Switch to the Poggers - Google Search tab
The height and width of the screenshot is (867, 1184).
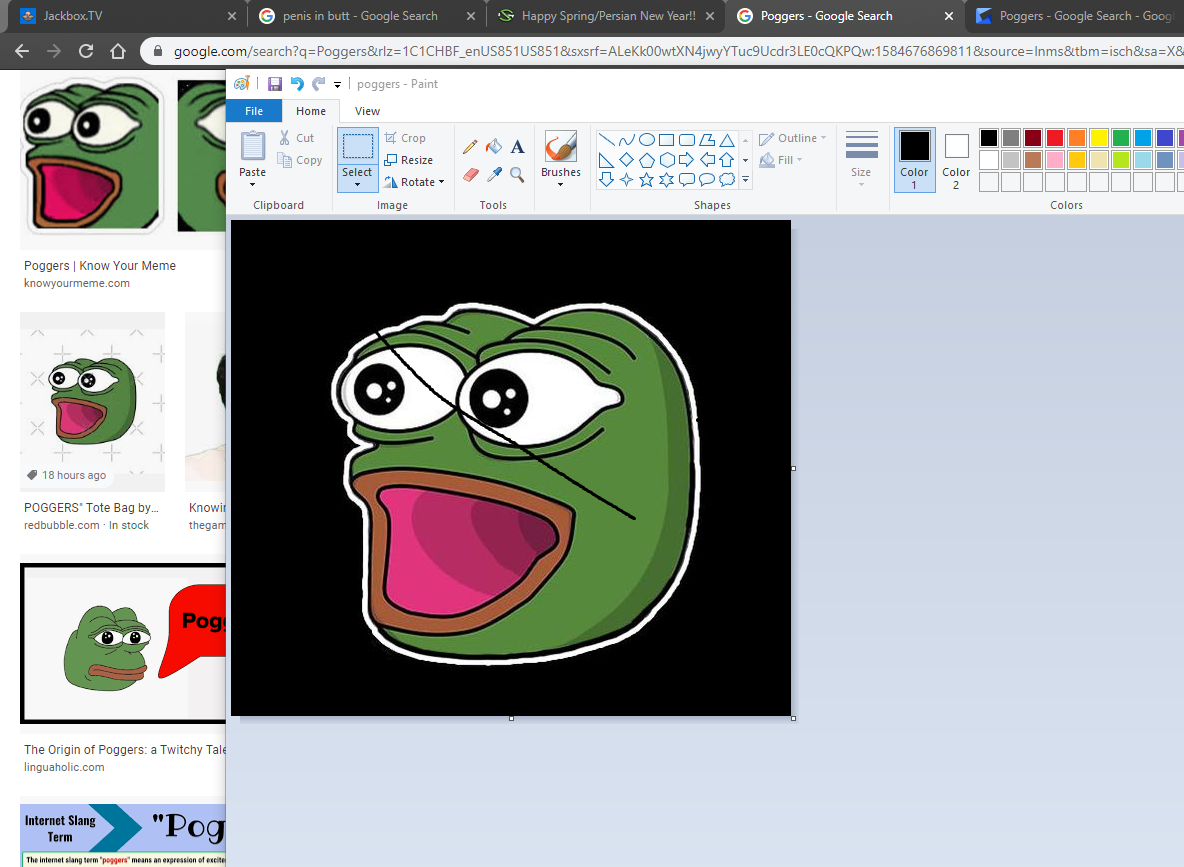[846, 16]
